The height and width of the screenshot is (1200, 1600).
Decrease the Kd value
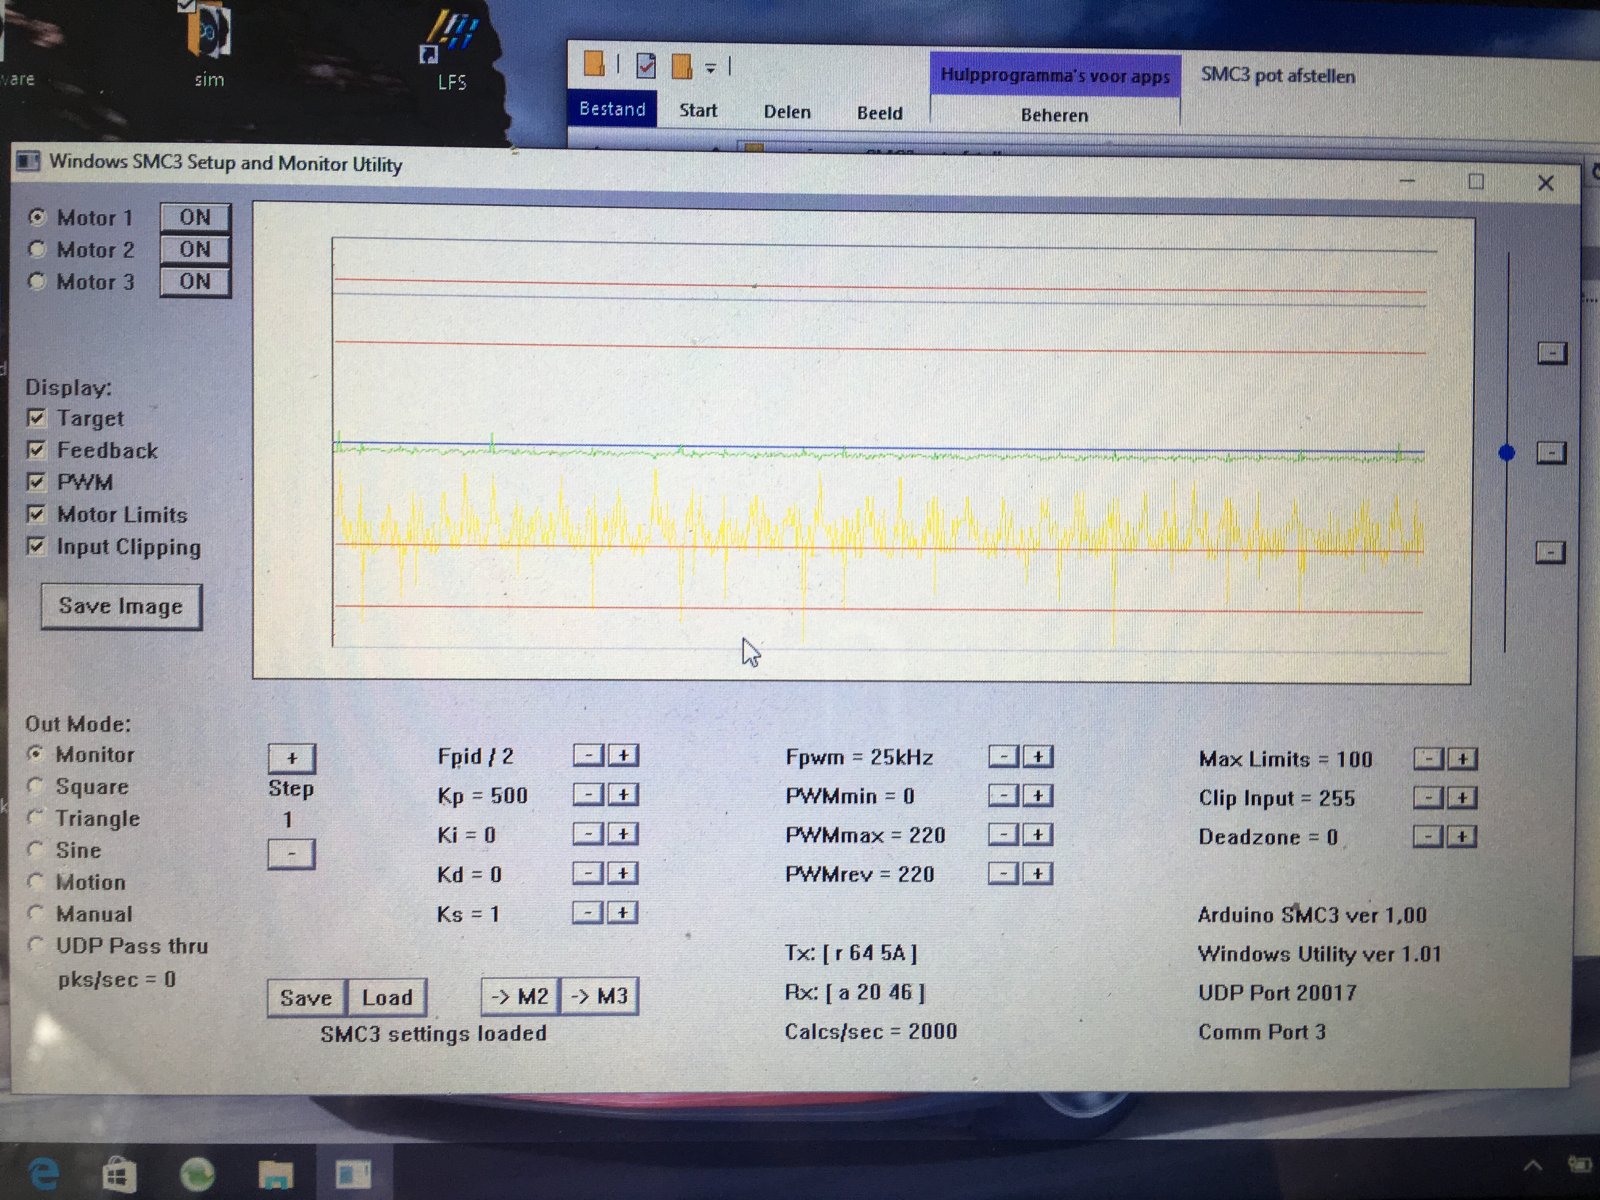[x=588, y=873]
